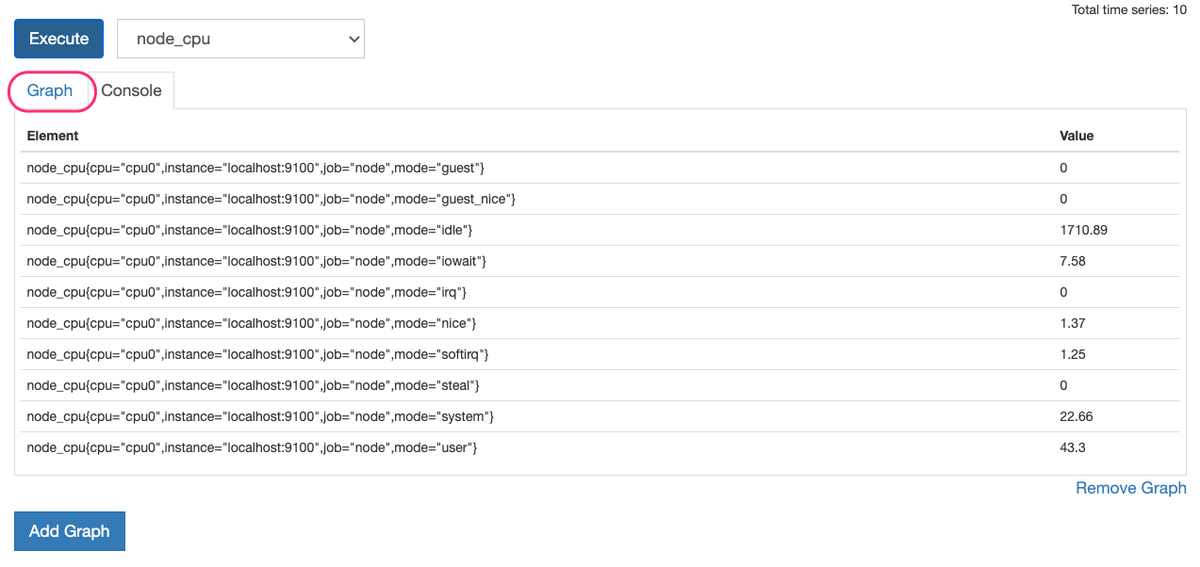Image resolution: width=1200 pixels, height=567 pixels.
Task: Click the Execute button
Action: [59, 39]
